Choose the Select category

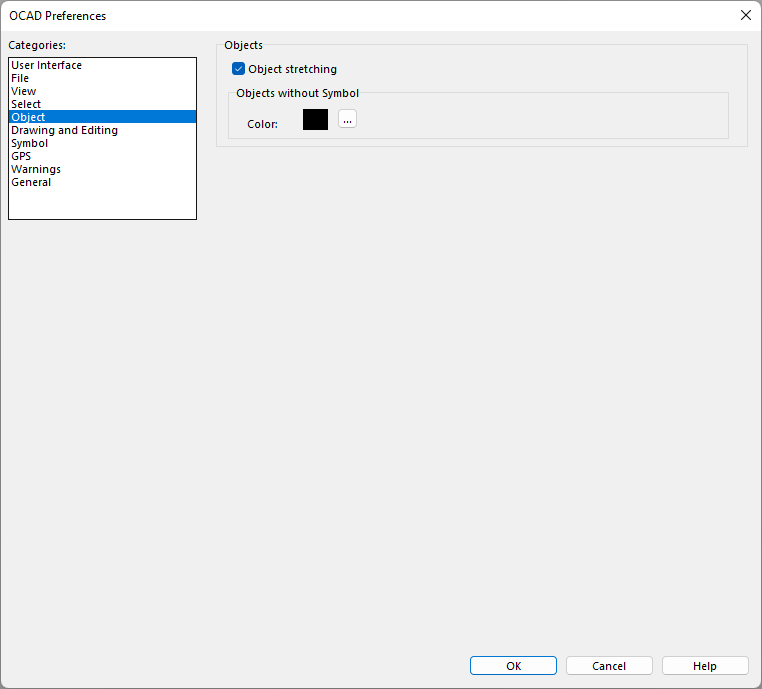click(103, 104)
